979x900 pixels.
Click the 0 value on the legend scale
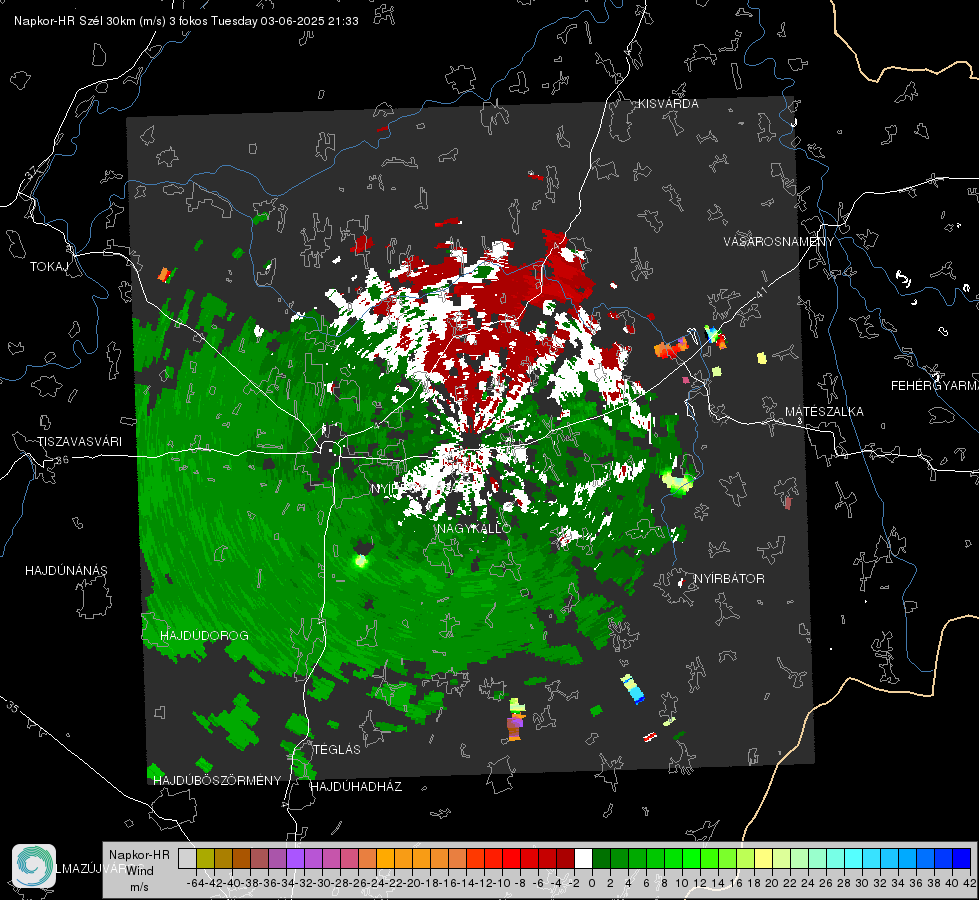point(592,883)
